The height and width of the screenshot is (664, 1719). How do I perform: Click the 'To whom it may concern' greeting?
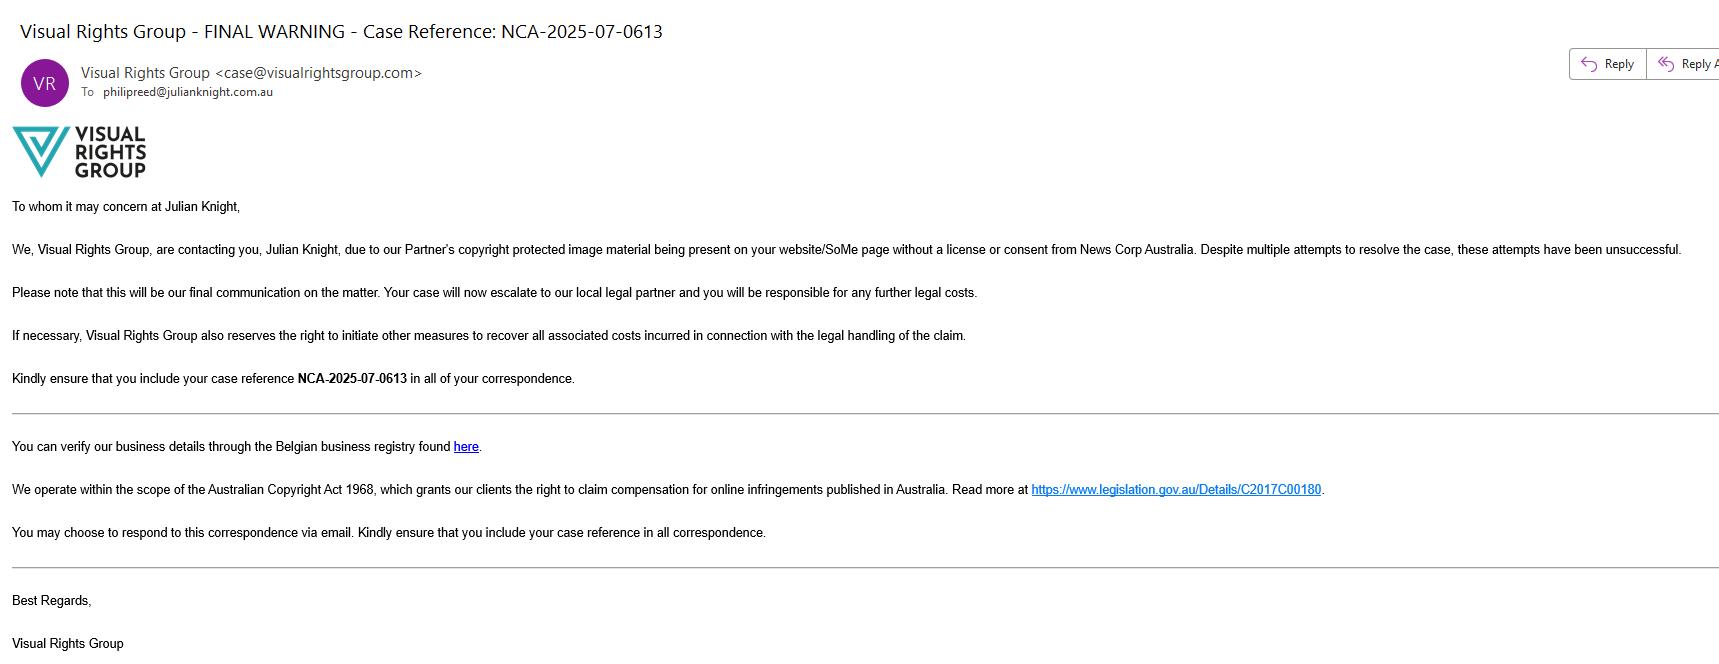(x=126, y=207)
